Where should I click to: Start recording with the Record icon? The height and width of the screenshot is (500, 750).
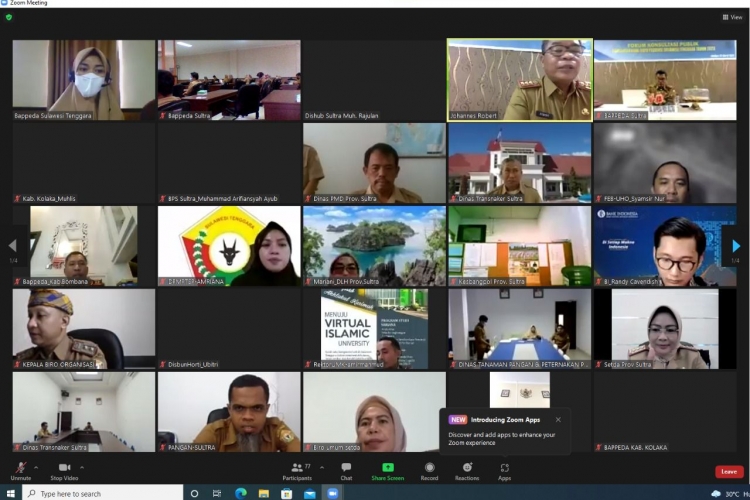point(429,468)
